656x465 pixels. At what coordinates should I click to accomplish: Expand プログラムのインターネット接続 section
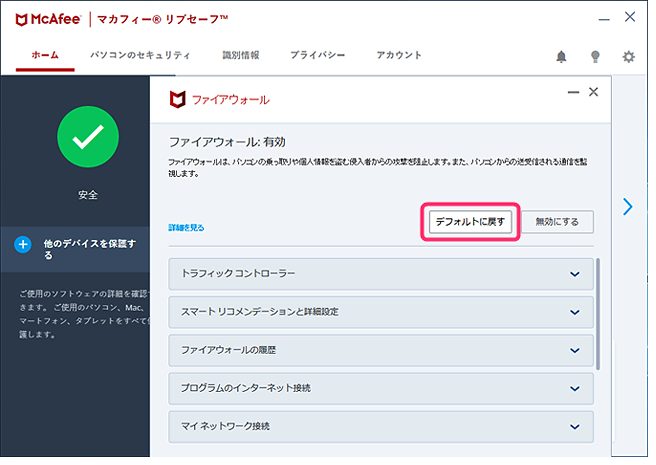point(381,388)
